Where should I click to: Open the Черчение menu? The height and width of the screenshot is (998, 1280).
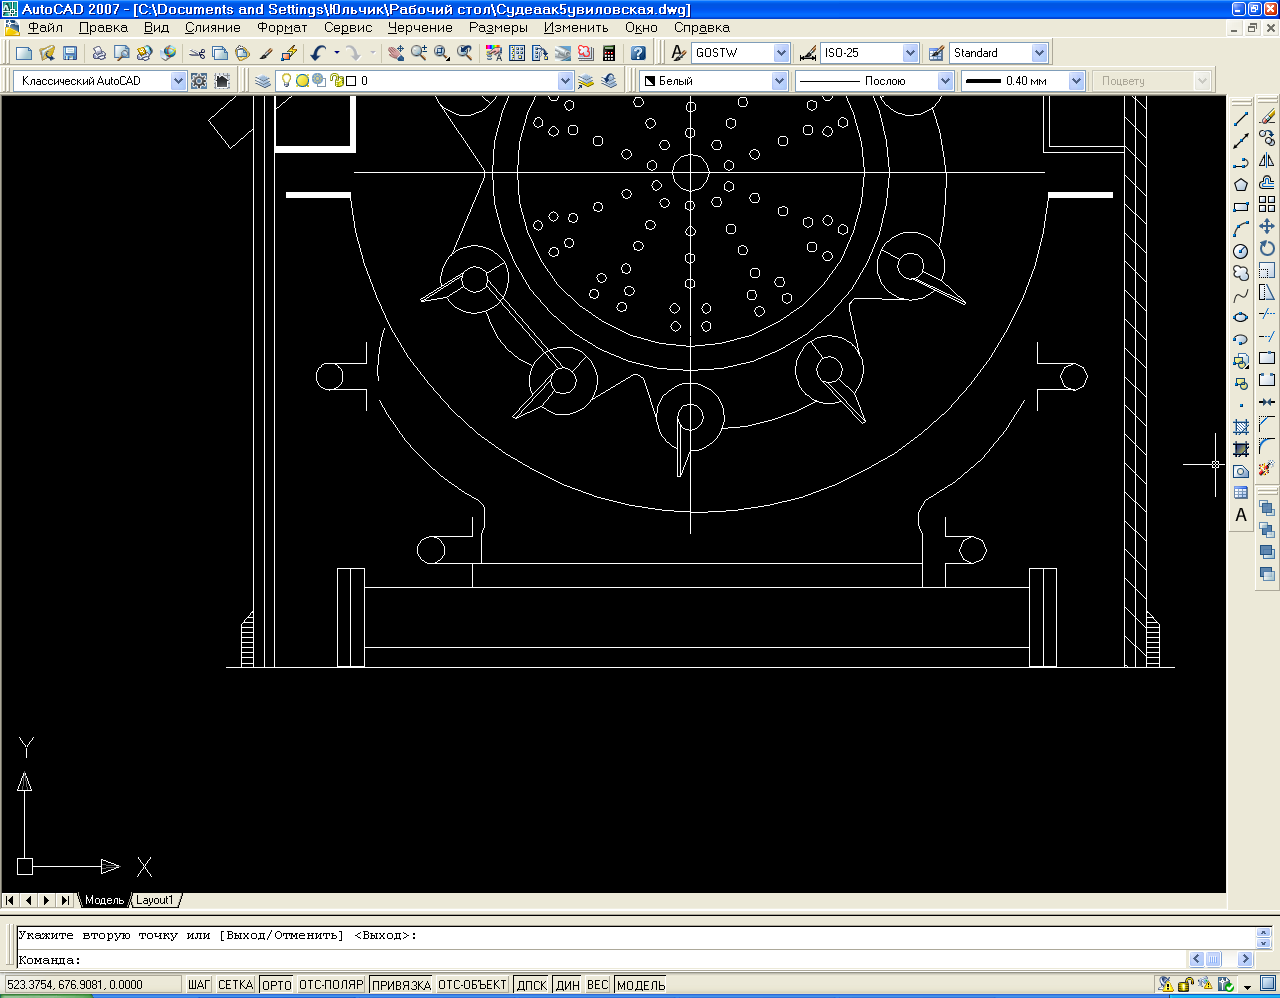pos(420,28)
